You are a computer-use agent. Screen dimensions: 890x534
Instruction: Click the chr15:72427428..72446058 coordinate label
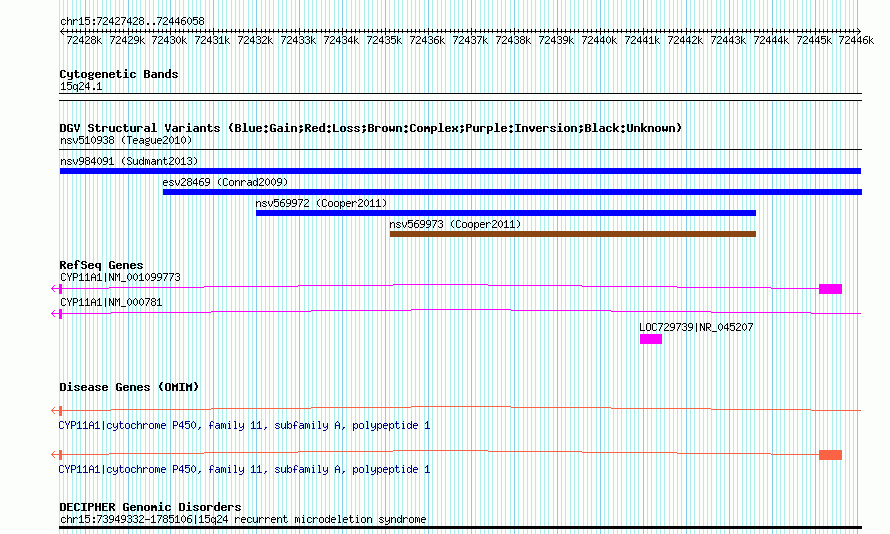coord(132,21)
